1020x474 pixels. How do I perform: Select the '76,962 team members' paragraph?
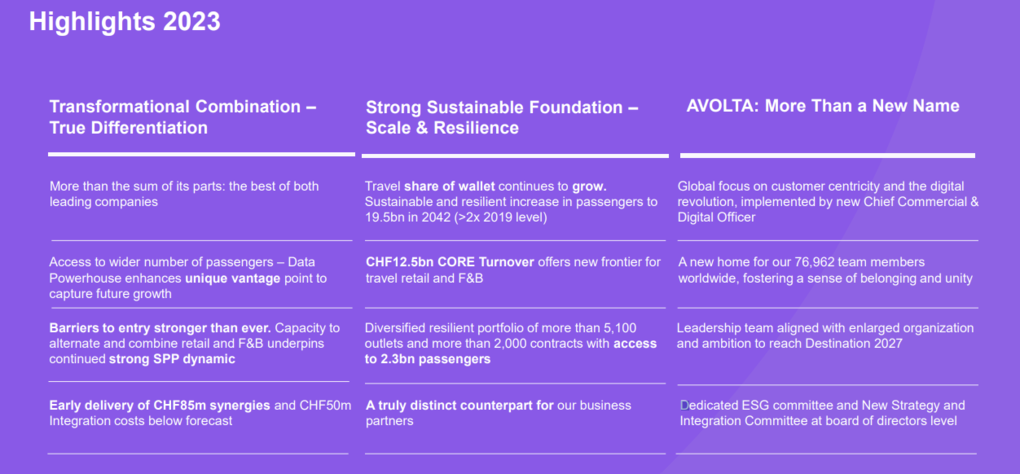click(x=825, y=270)
